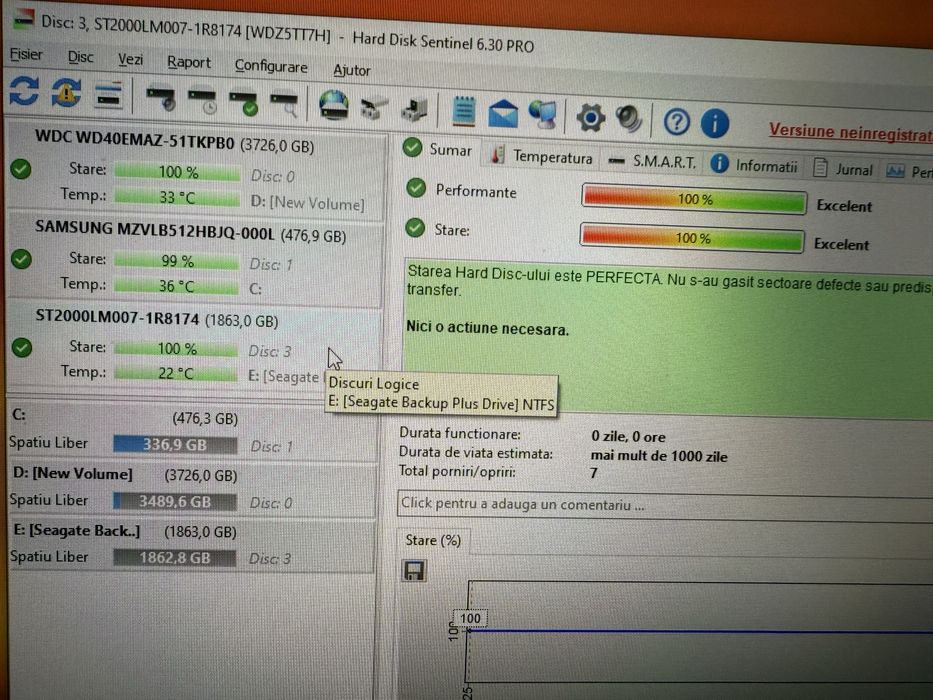Click the blue envelope email icon

tap(503, 113)
